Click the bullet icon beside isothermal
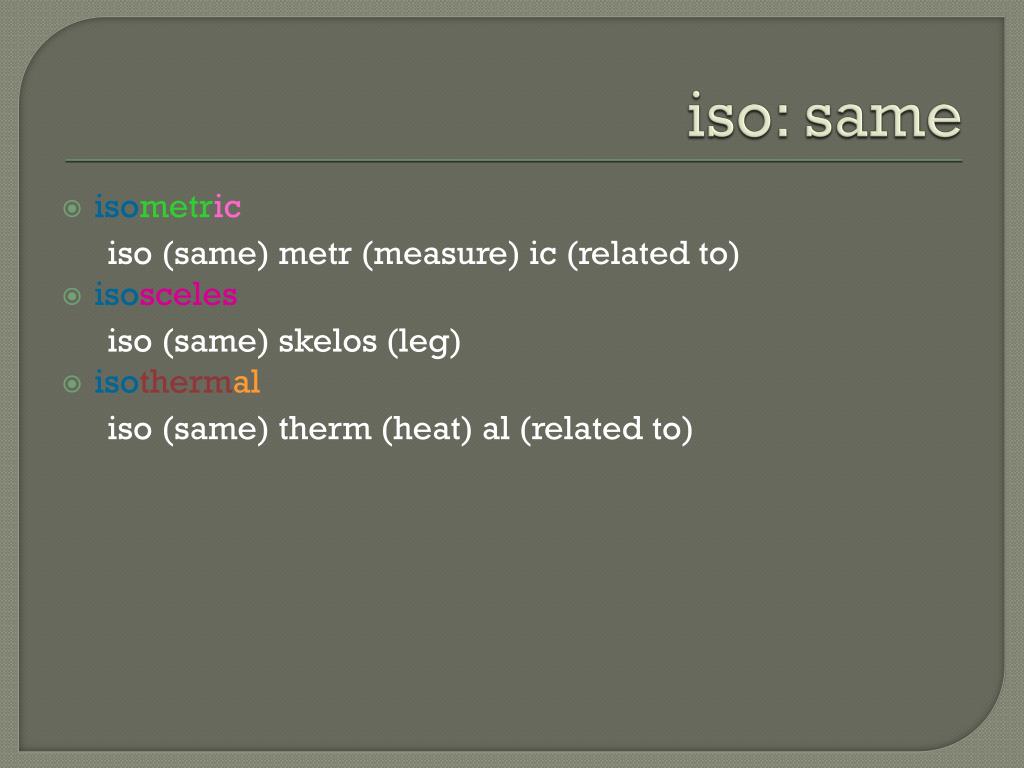Image resolution: width=1024 pixels, height=768 pixels. pos(72,384)
